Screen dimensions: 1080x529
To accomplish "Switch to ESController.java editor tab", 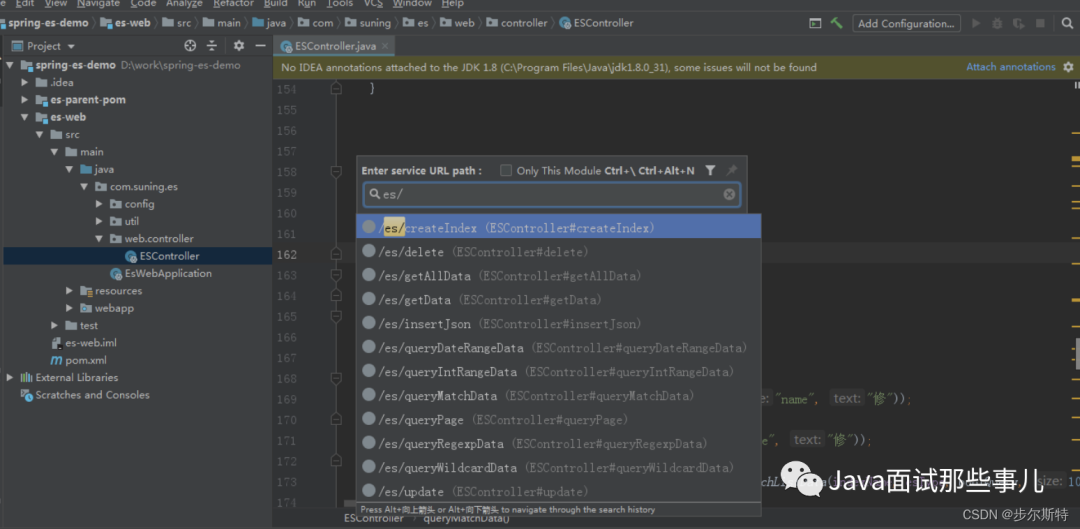I will click(x=332, y=46).
